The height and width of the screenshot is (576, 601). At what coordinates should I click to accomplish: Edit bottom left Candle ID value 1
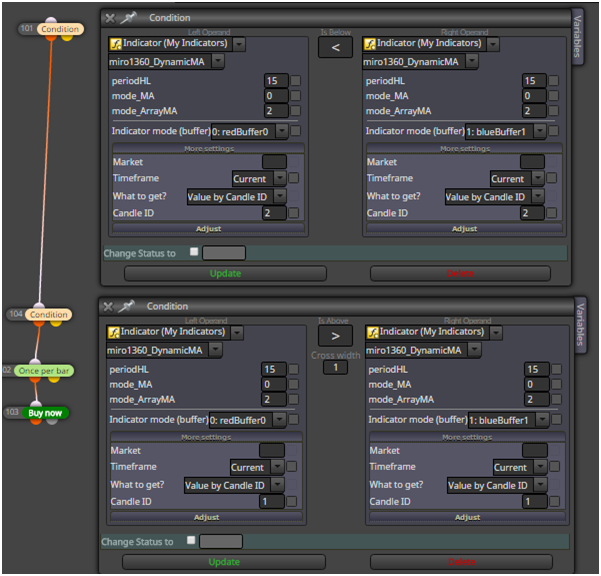coord(272,502)
